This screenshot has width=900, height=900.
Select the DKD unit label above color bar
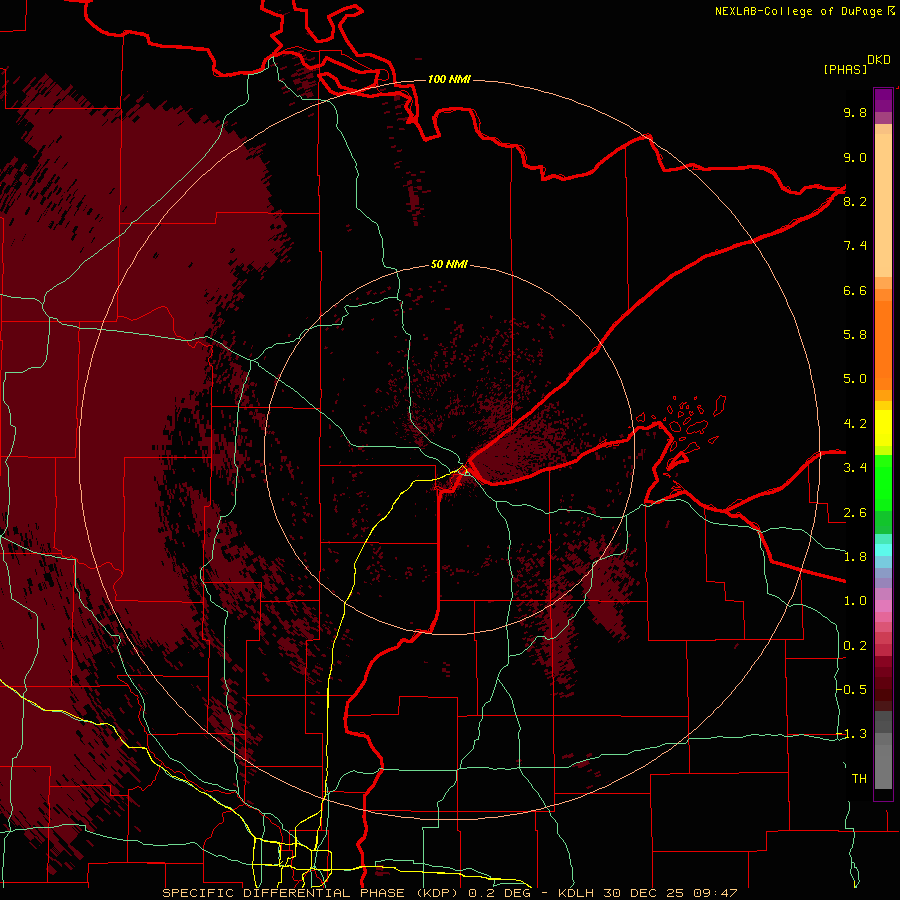pyautogui.click(x=879, y=60)
